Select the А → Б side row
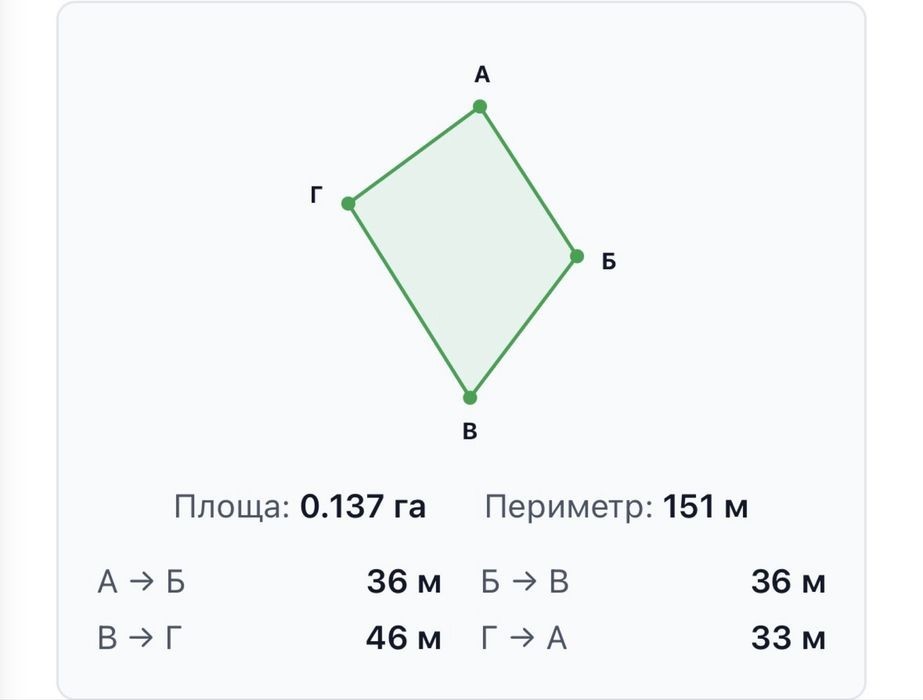 (270, 582)
